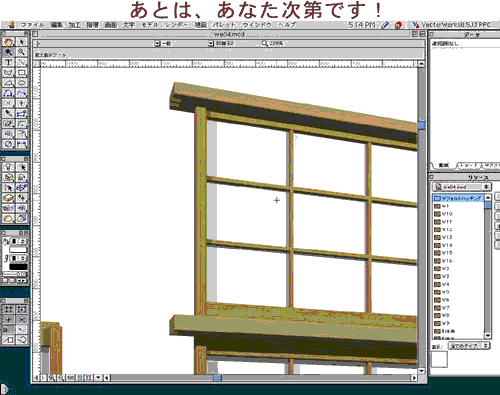Viewport: 500px width, 395px height.
Task: Select the pan hand tool
Action: pos(9,42)
